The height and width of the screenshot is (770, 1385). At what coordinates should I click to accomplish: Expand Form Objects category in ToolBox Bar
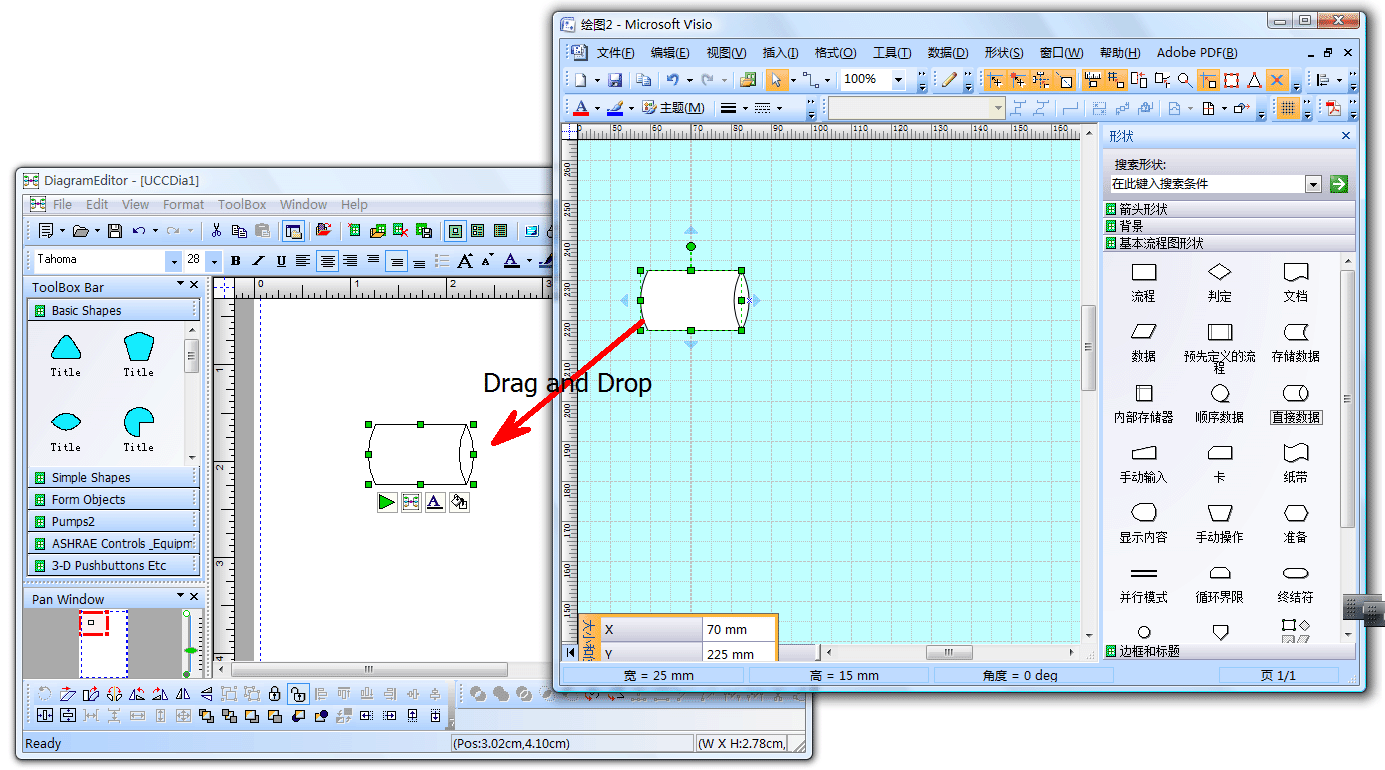coord(114,499)
